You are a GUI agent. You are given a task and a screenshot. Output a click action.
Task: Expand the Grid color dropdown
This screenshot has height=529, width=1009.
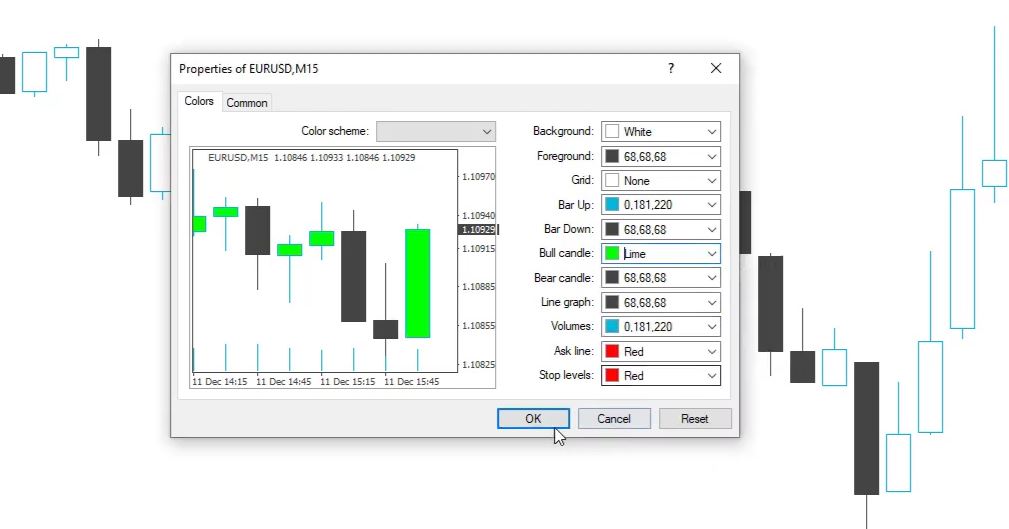(711, 181)
